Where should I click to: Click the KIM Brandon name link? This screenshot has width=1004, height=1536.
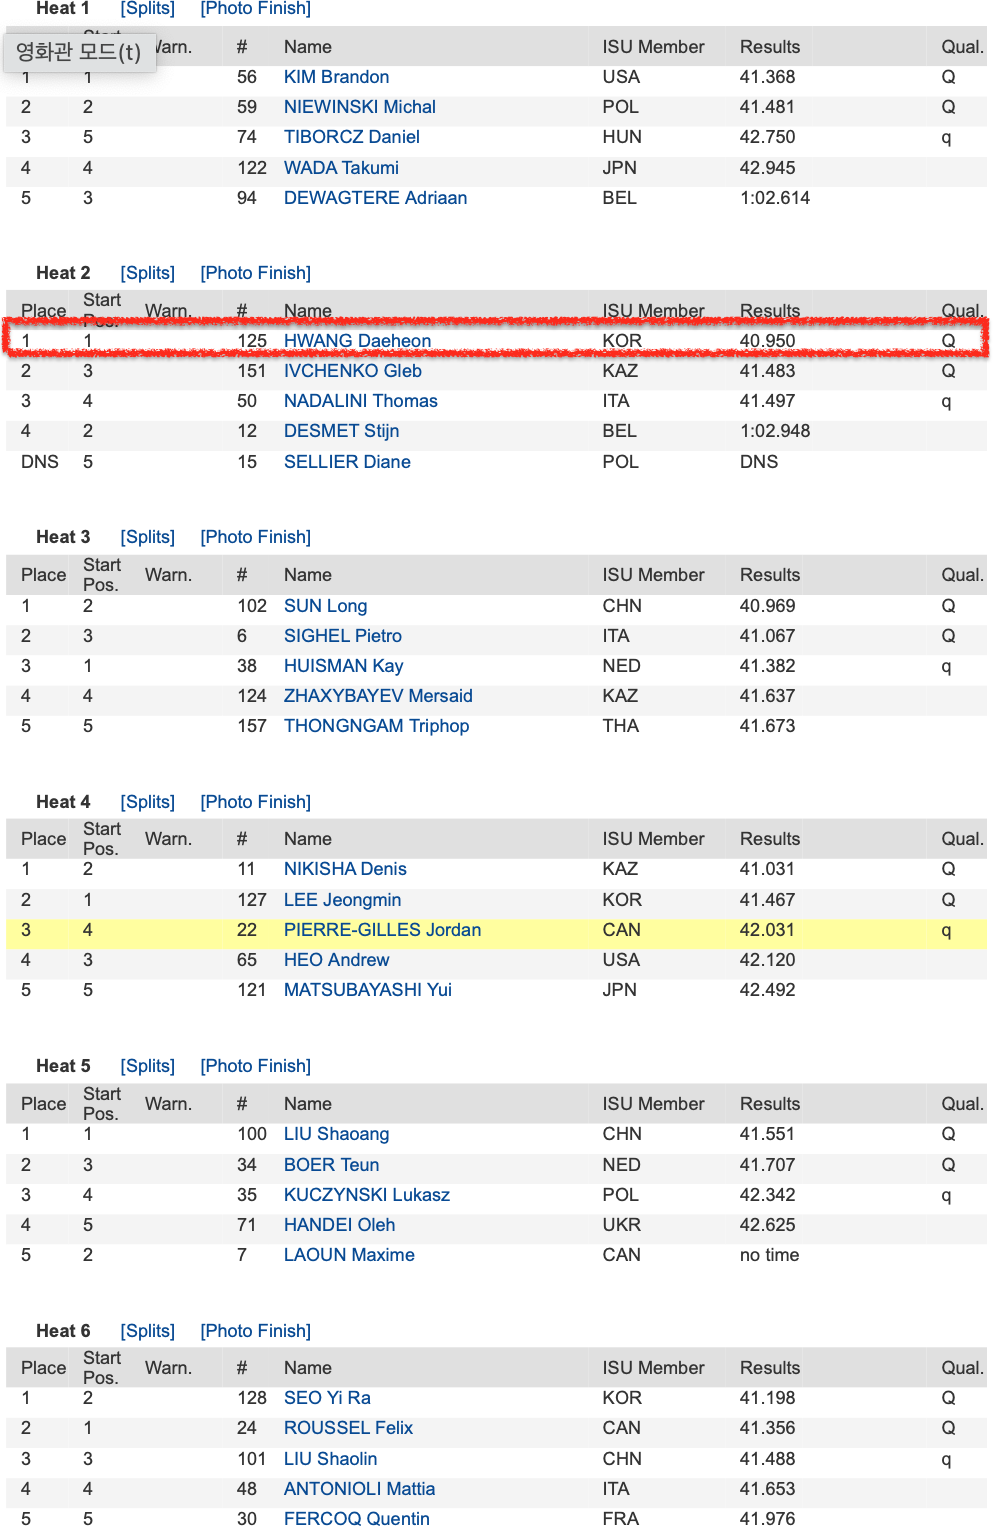tap(336, 77)
